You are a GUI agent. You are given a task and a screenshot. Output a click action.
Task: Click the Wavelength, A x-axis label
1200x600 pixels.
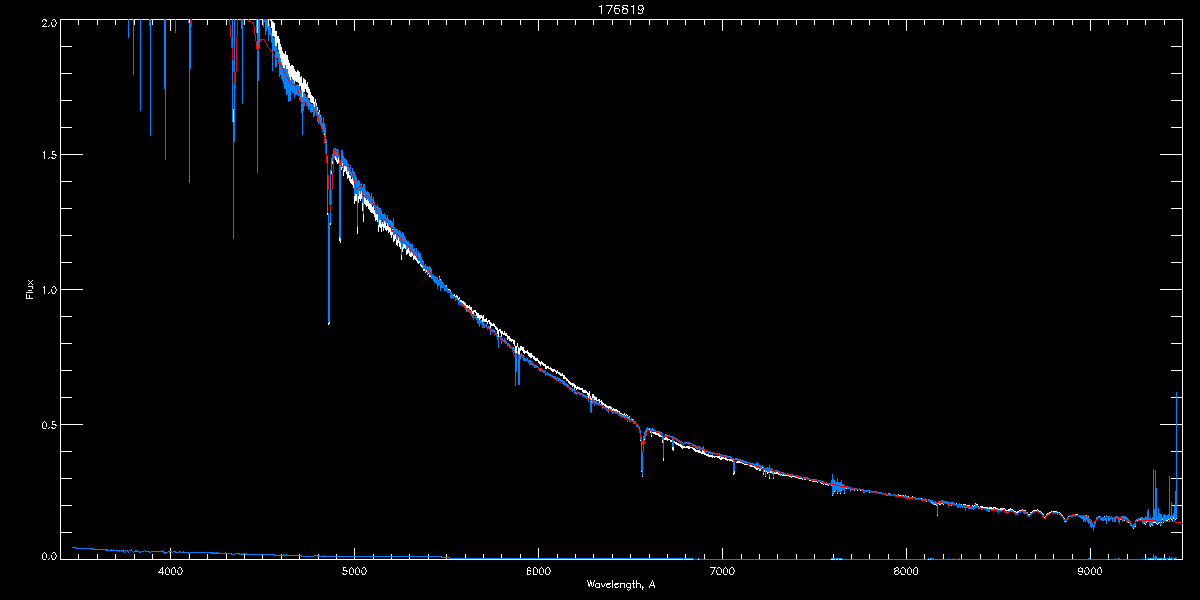coord(620,584)
